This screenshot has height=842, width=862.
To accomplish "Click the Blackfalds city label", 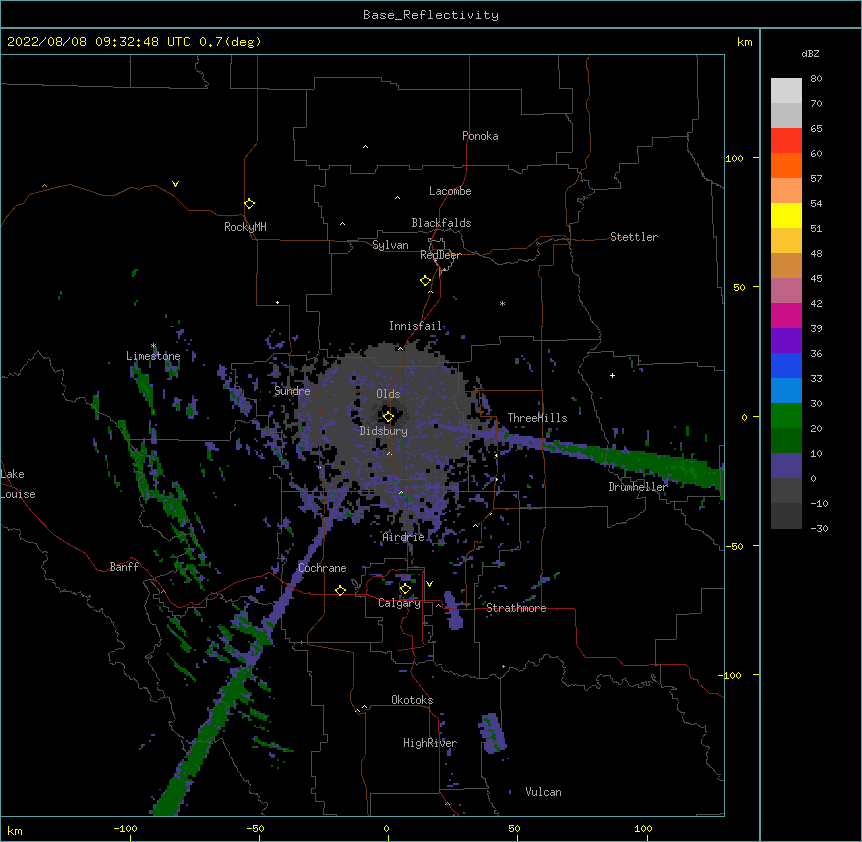I will 441,223.
